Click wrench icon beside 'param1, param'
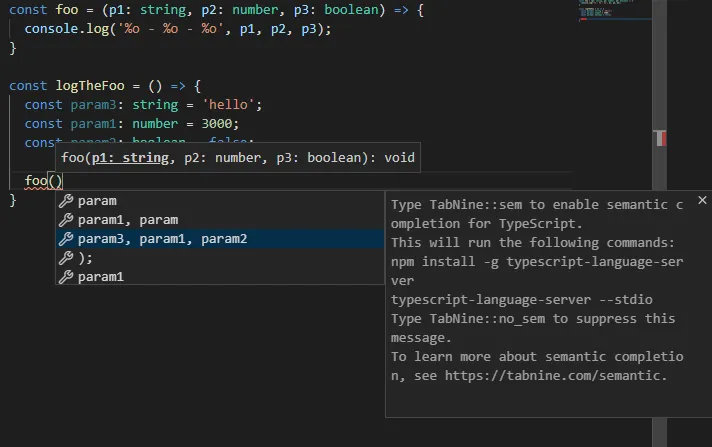Image resolution: width=712 pixels, height=447 pixels. click(66, 220)
